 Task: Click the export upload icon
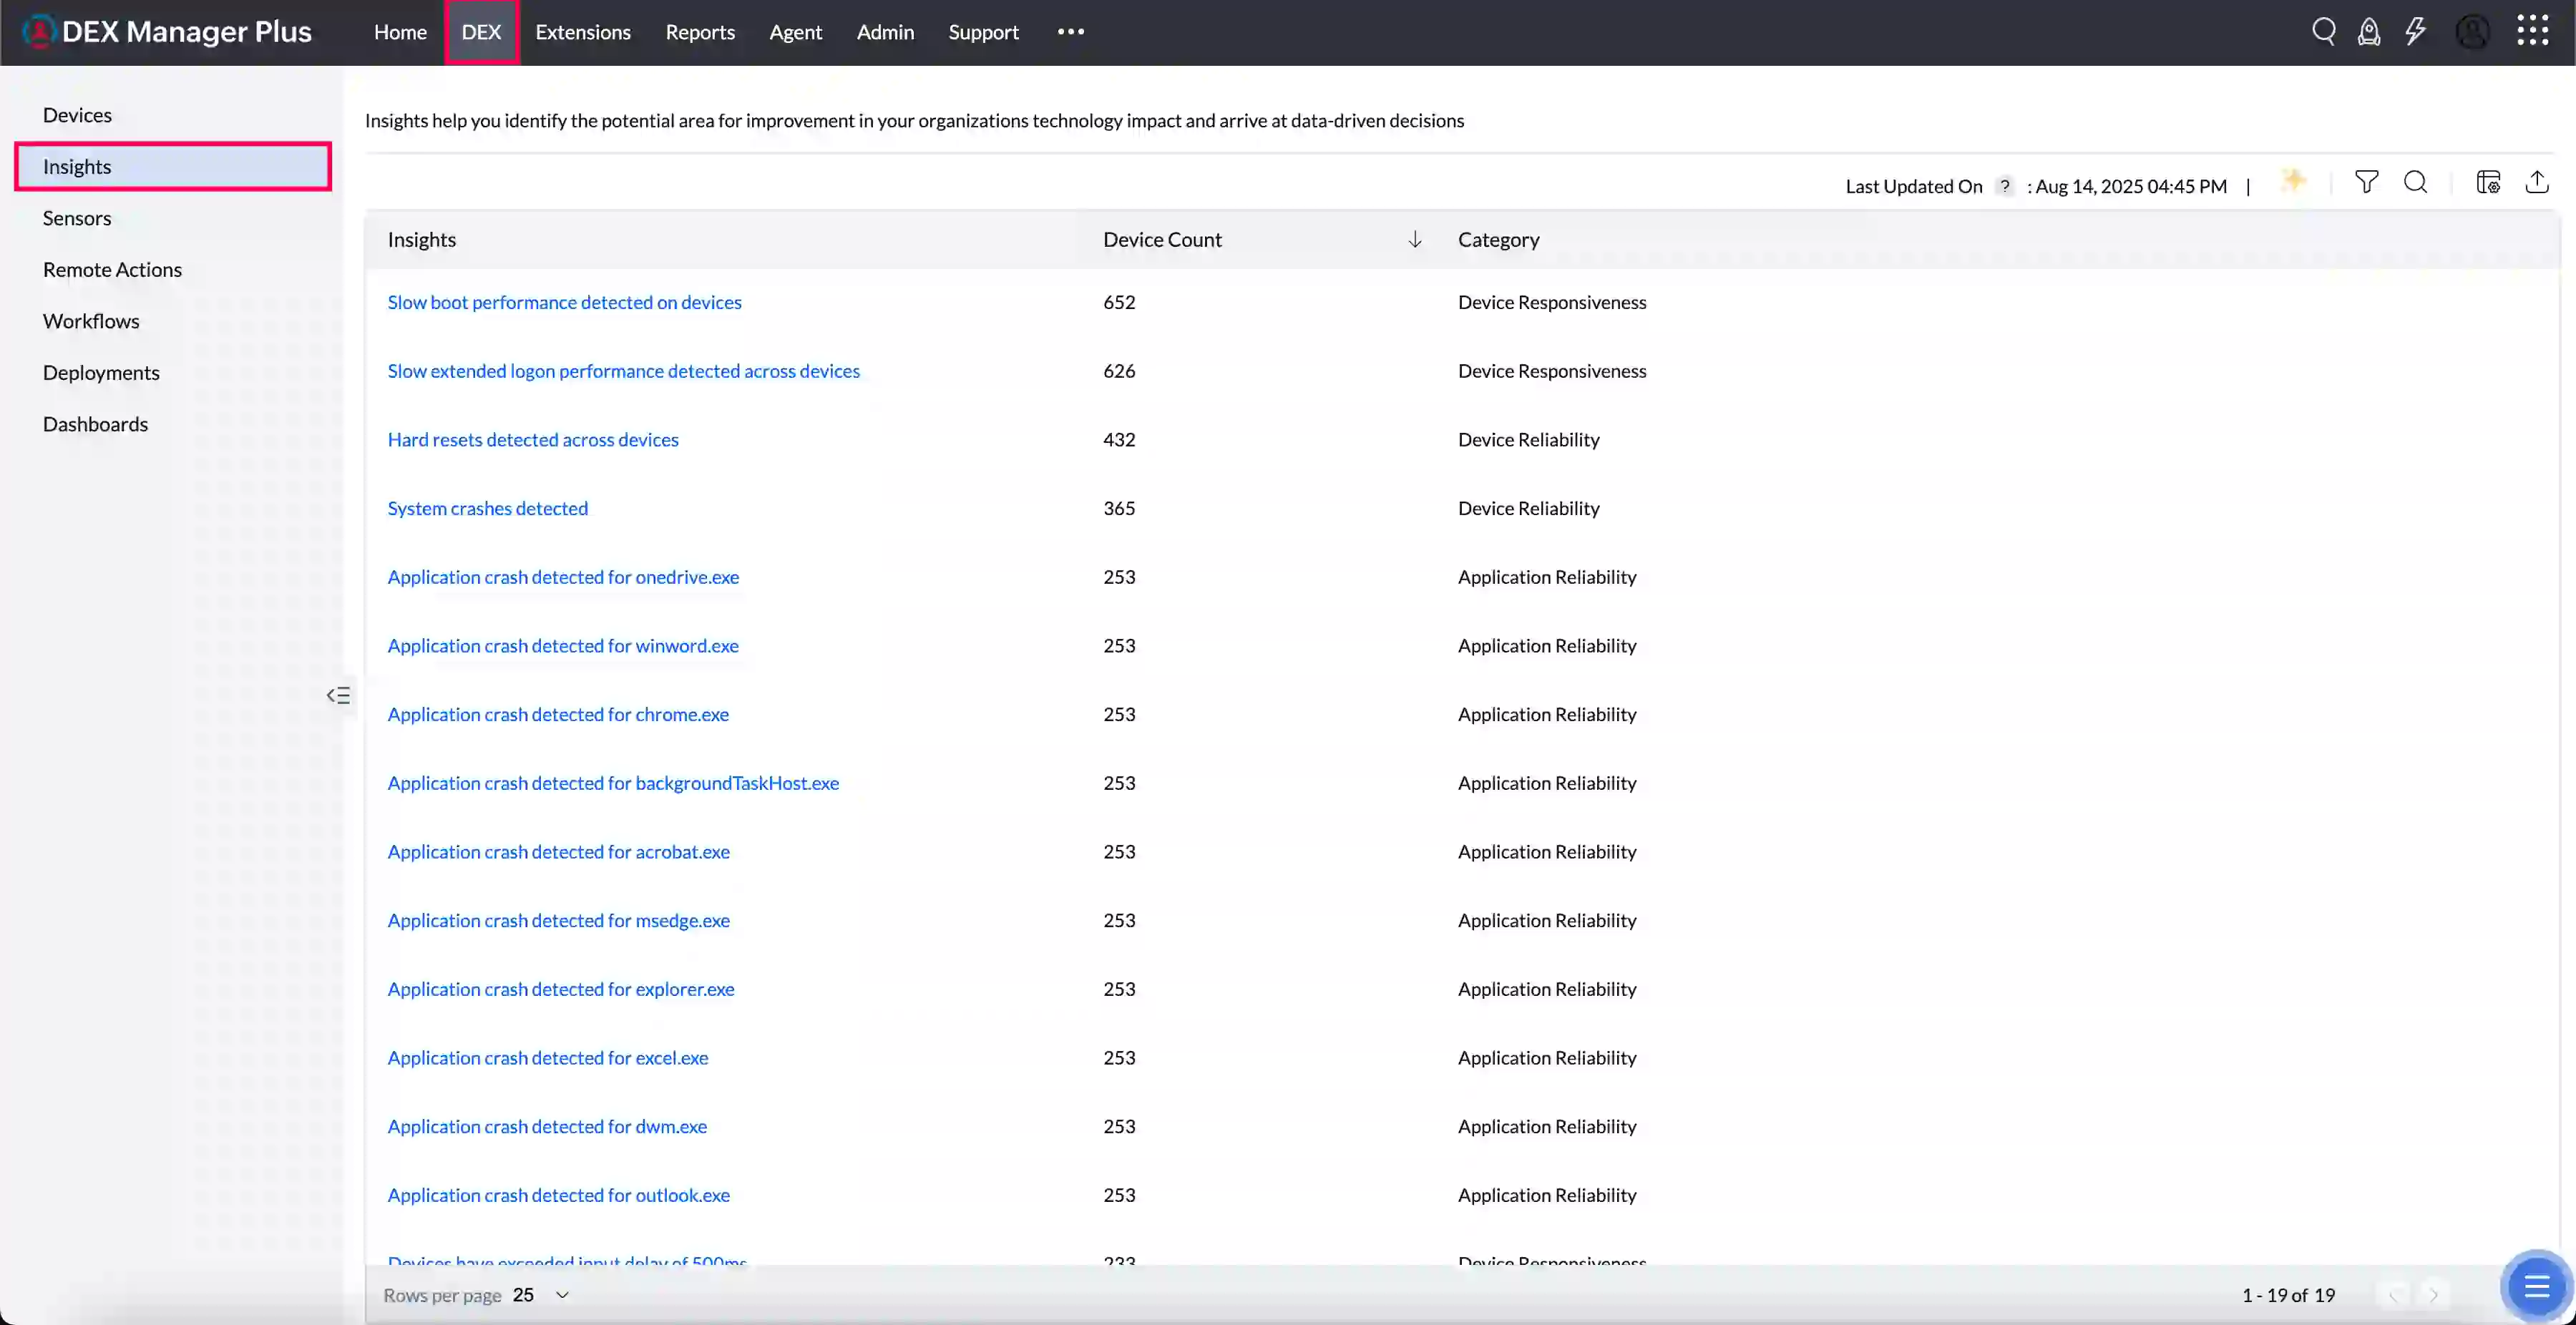coord(2537,182)
